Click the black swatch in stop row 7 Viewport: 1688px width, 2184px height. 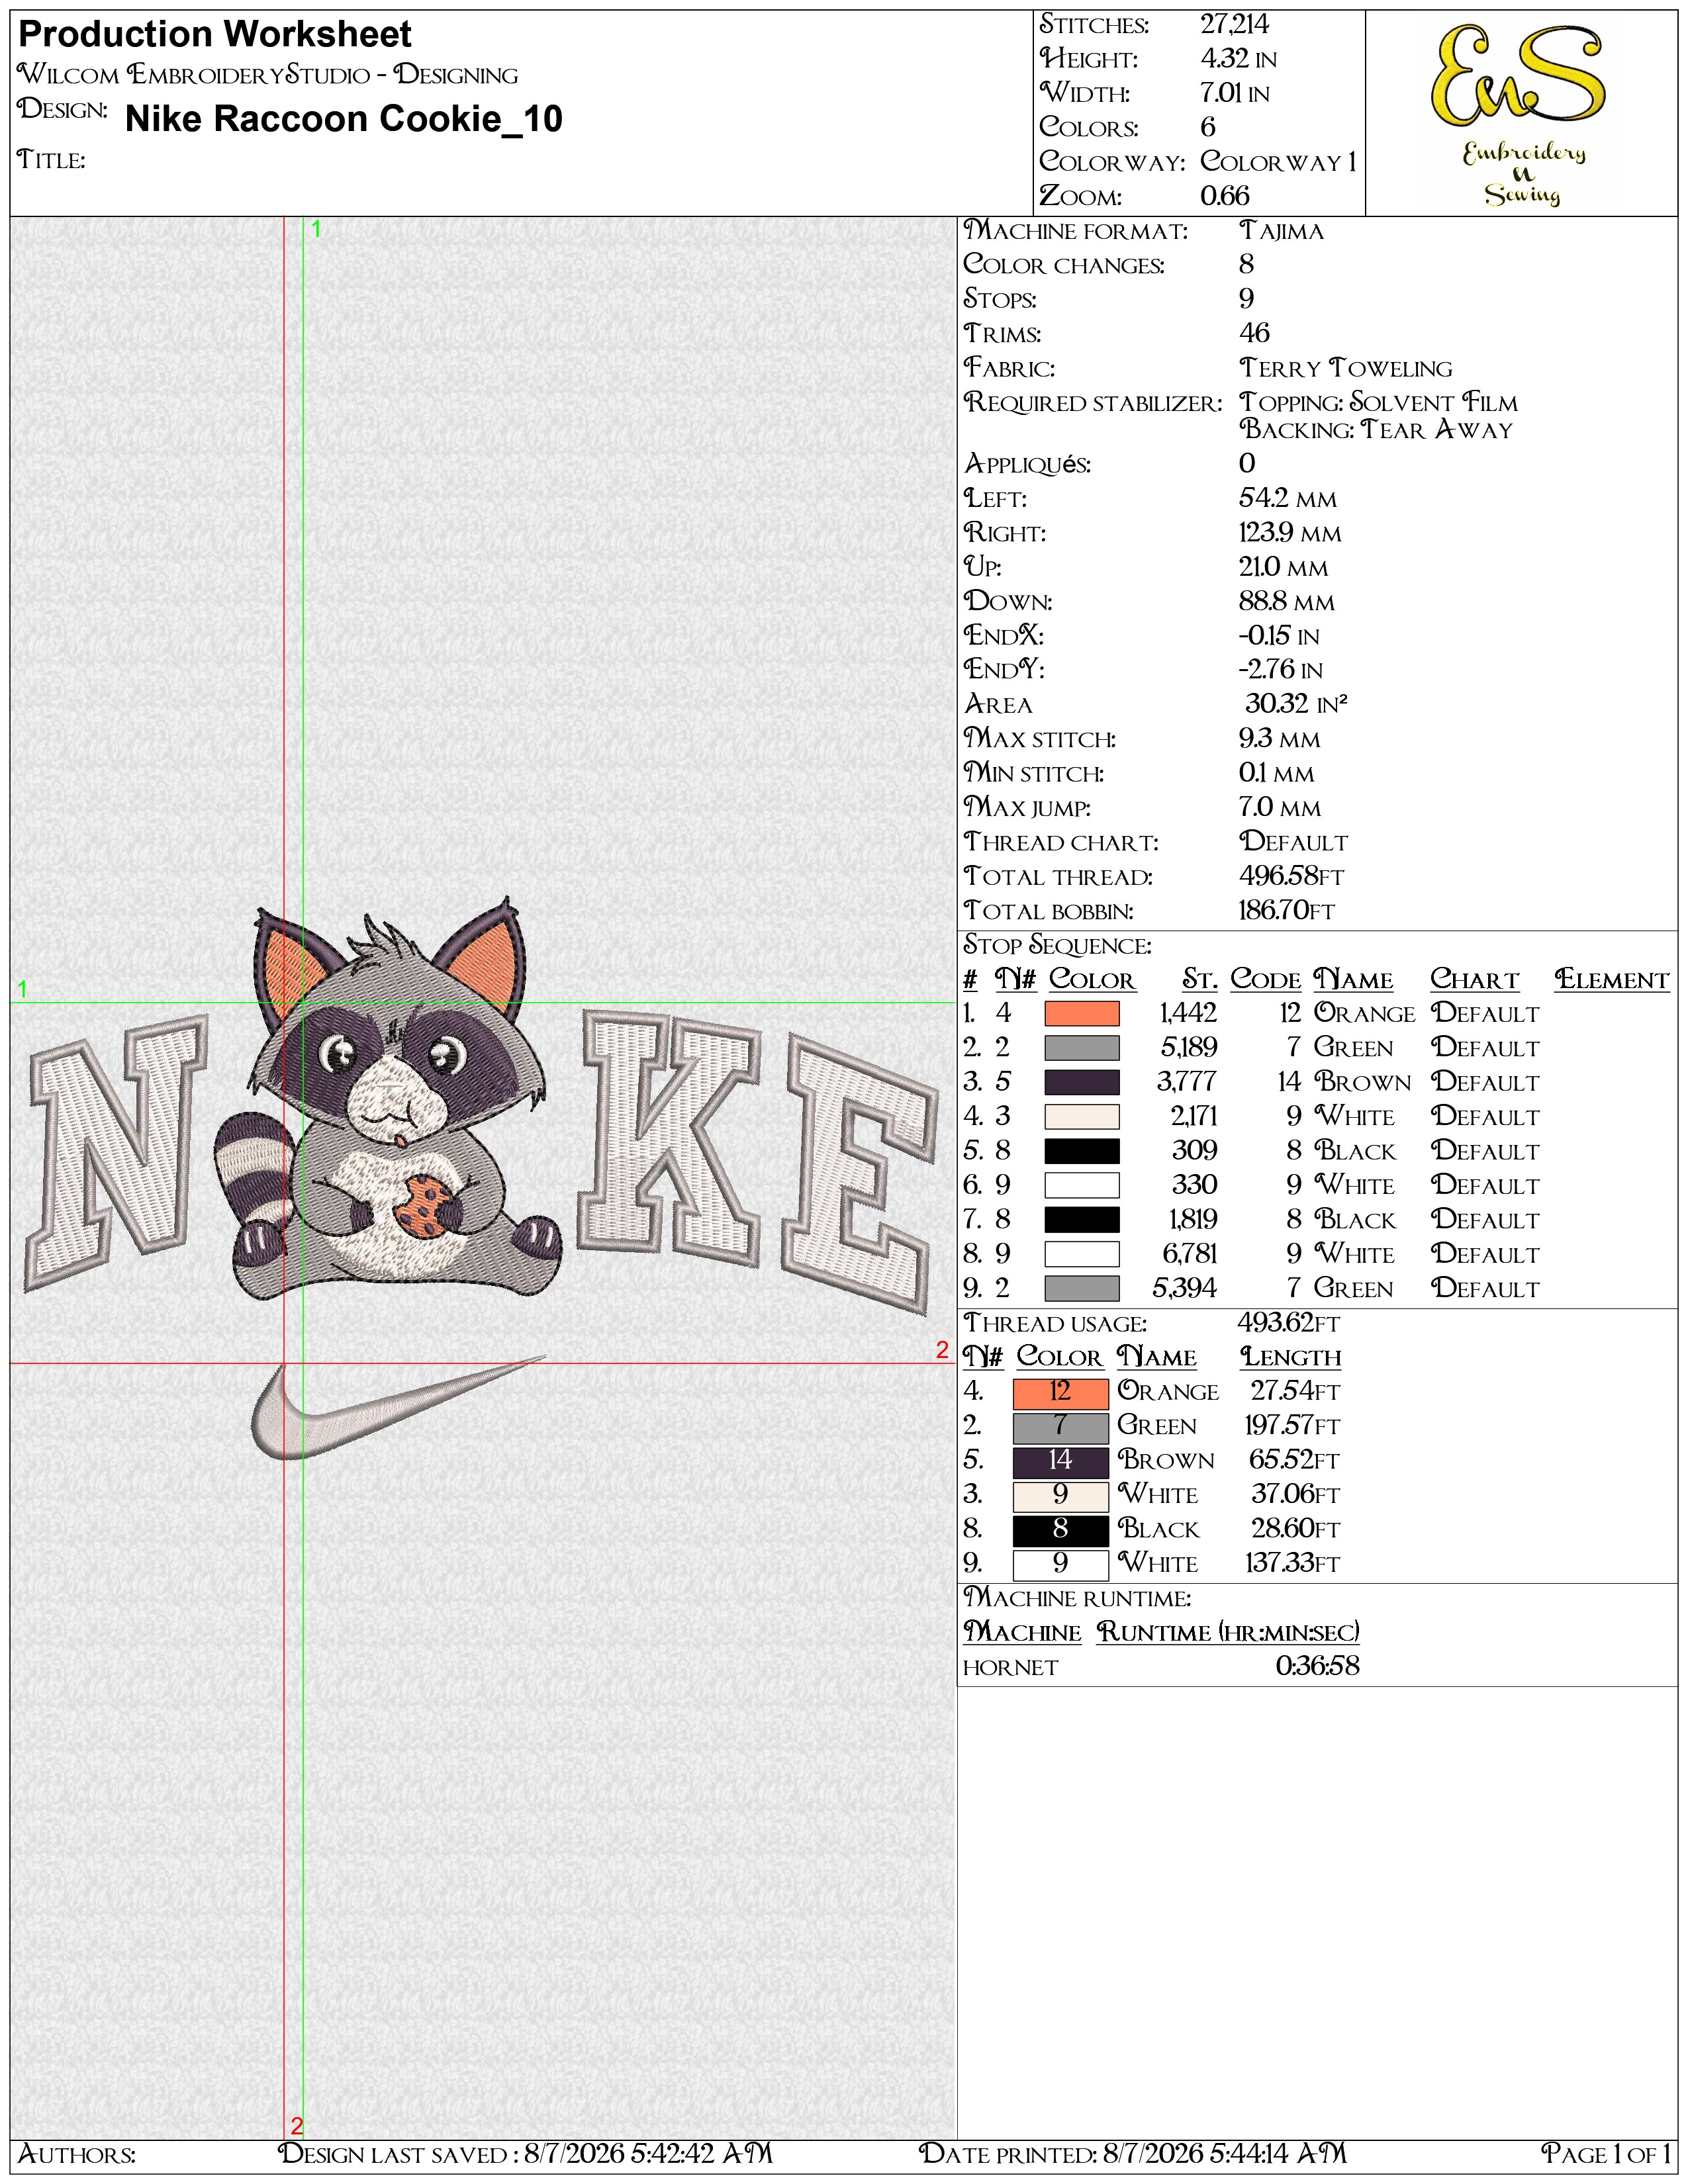(1081, 1219)
